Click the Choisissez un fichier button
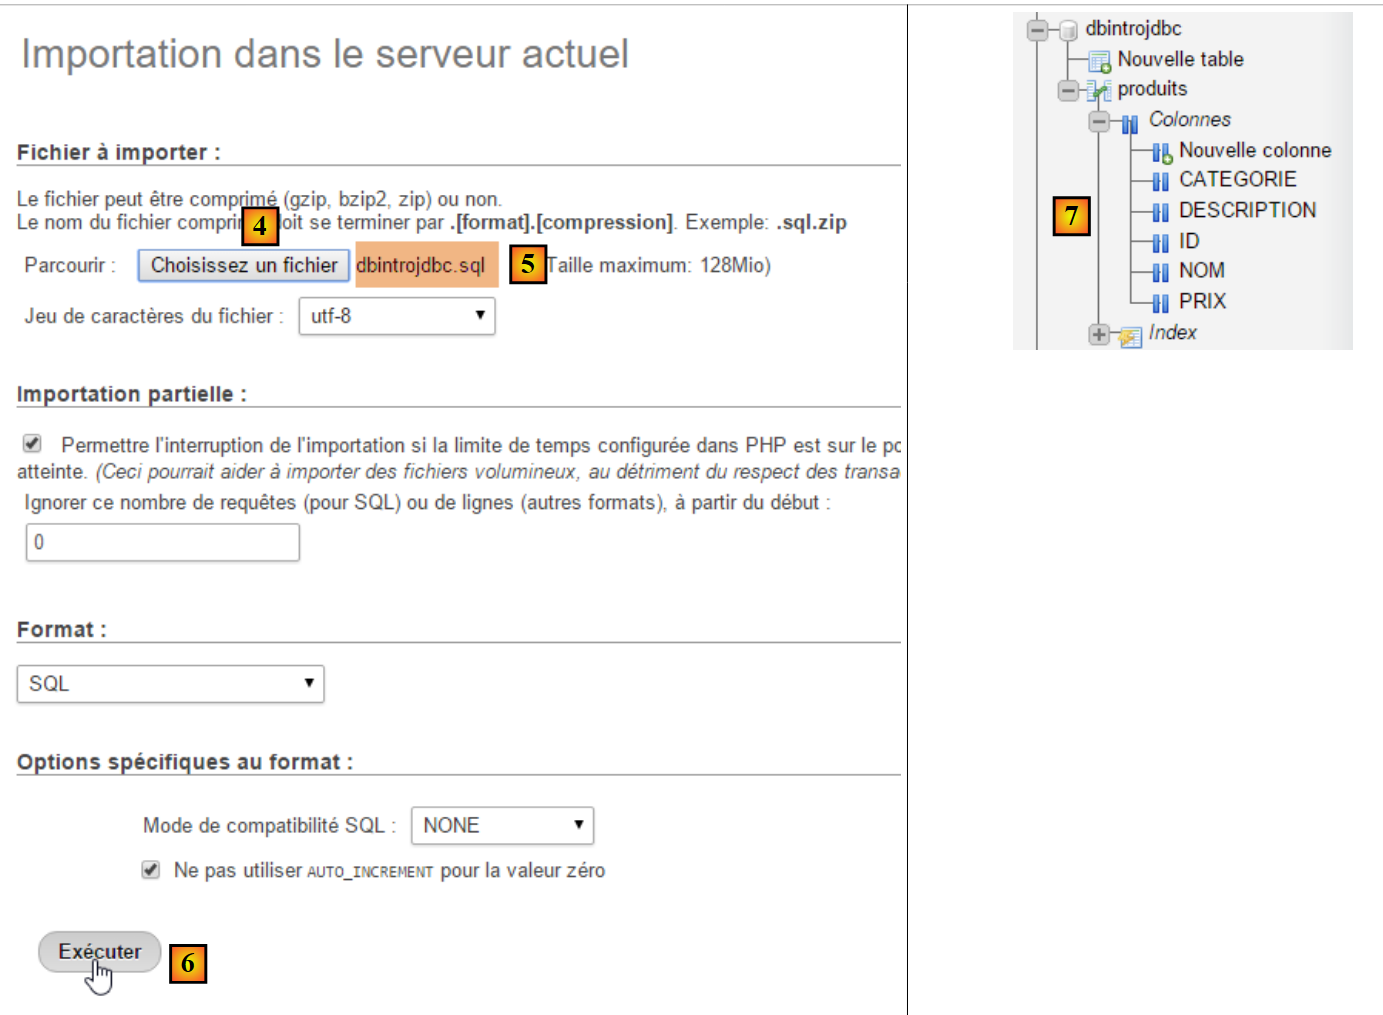 (244, 265)
